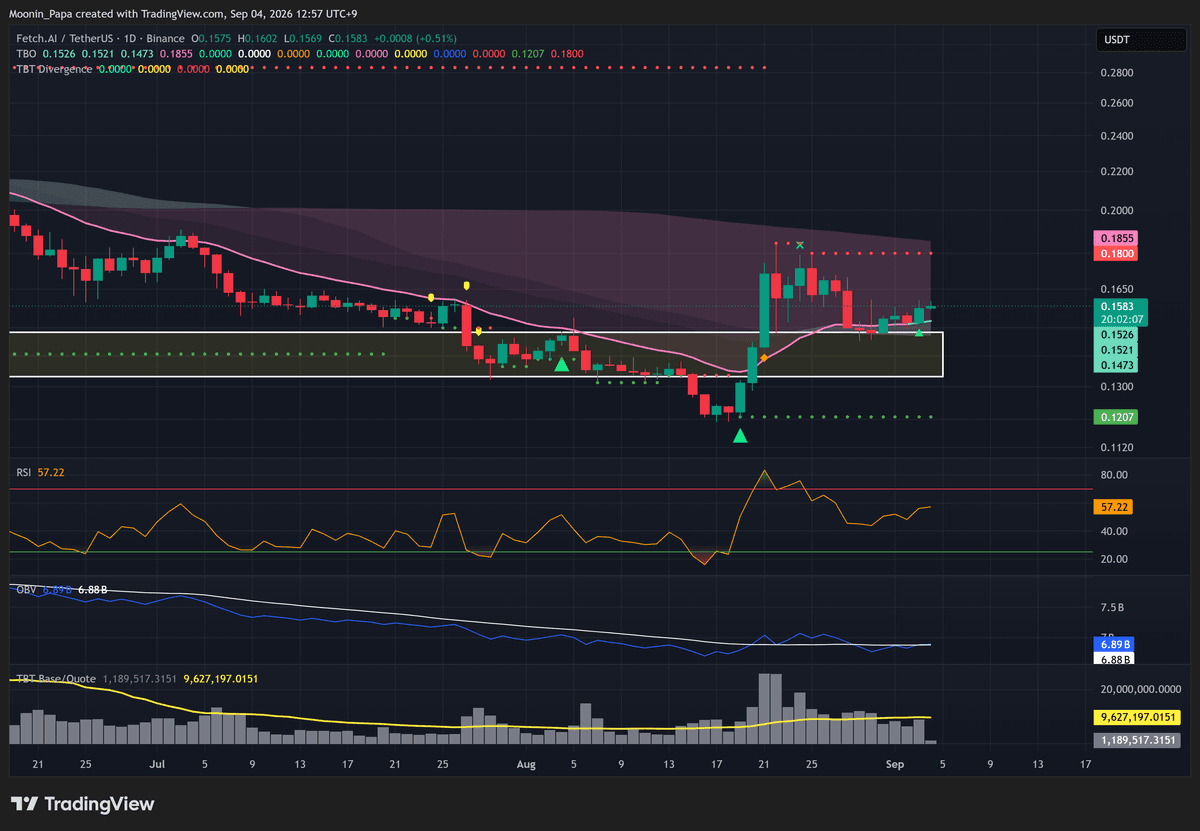Image resolution: width=1200 pixels, height=831 pixels.
Task: Click the 0.1300 price axis label
Action: pos(1116,386)
